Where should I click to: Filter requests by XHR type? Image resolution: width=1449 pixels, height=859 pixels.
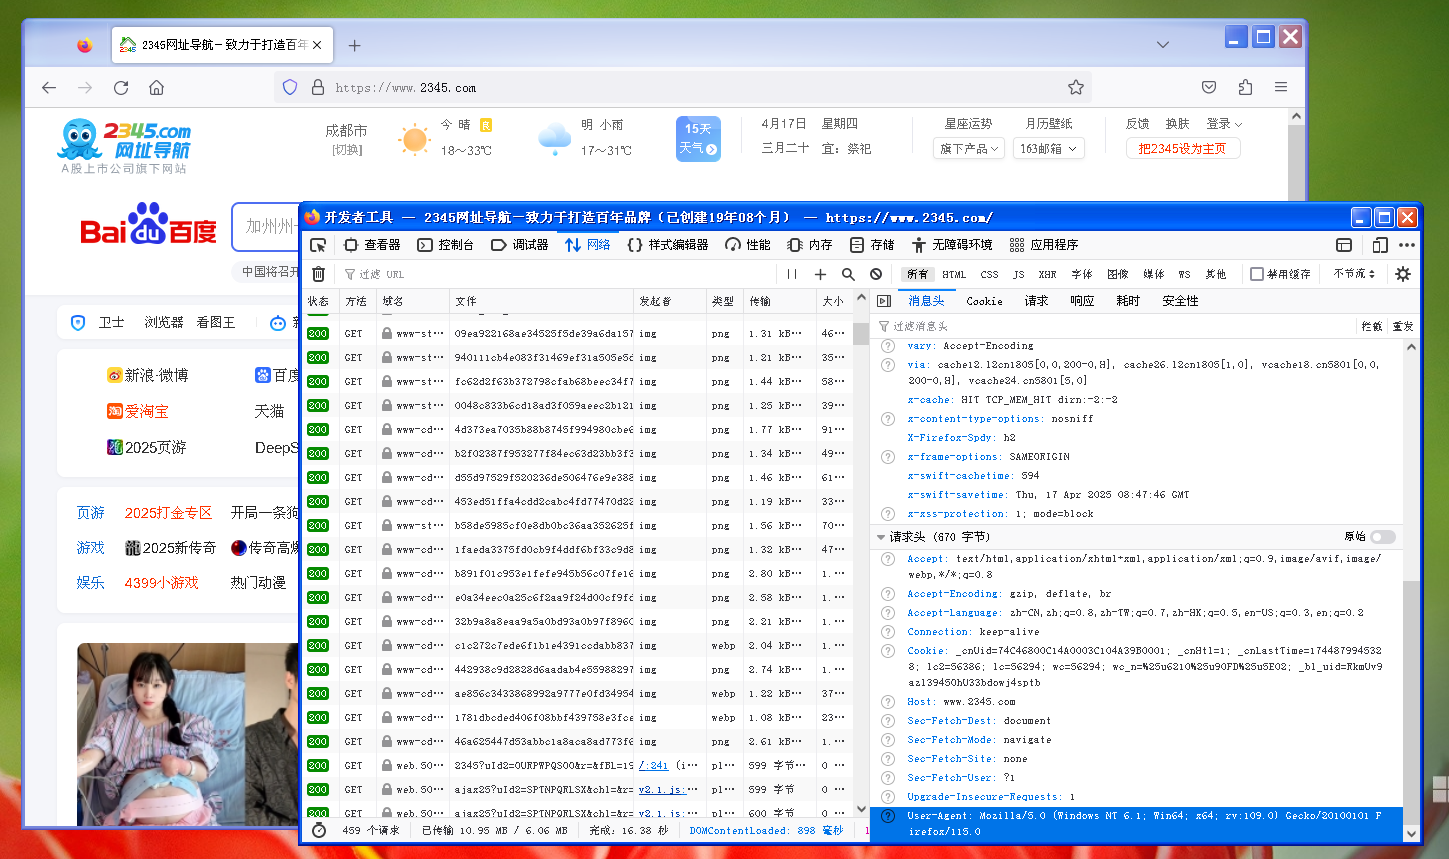1047,274
